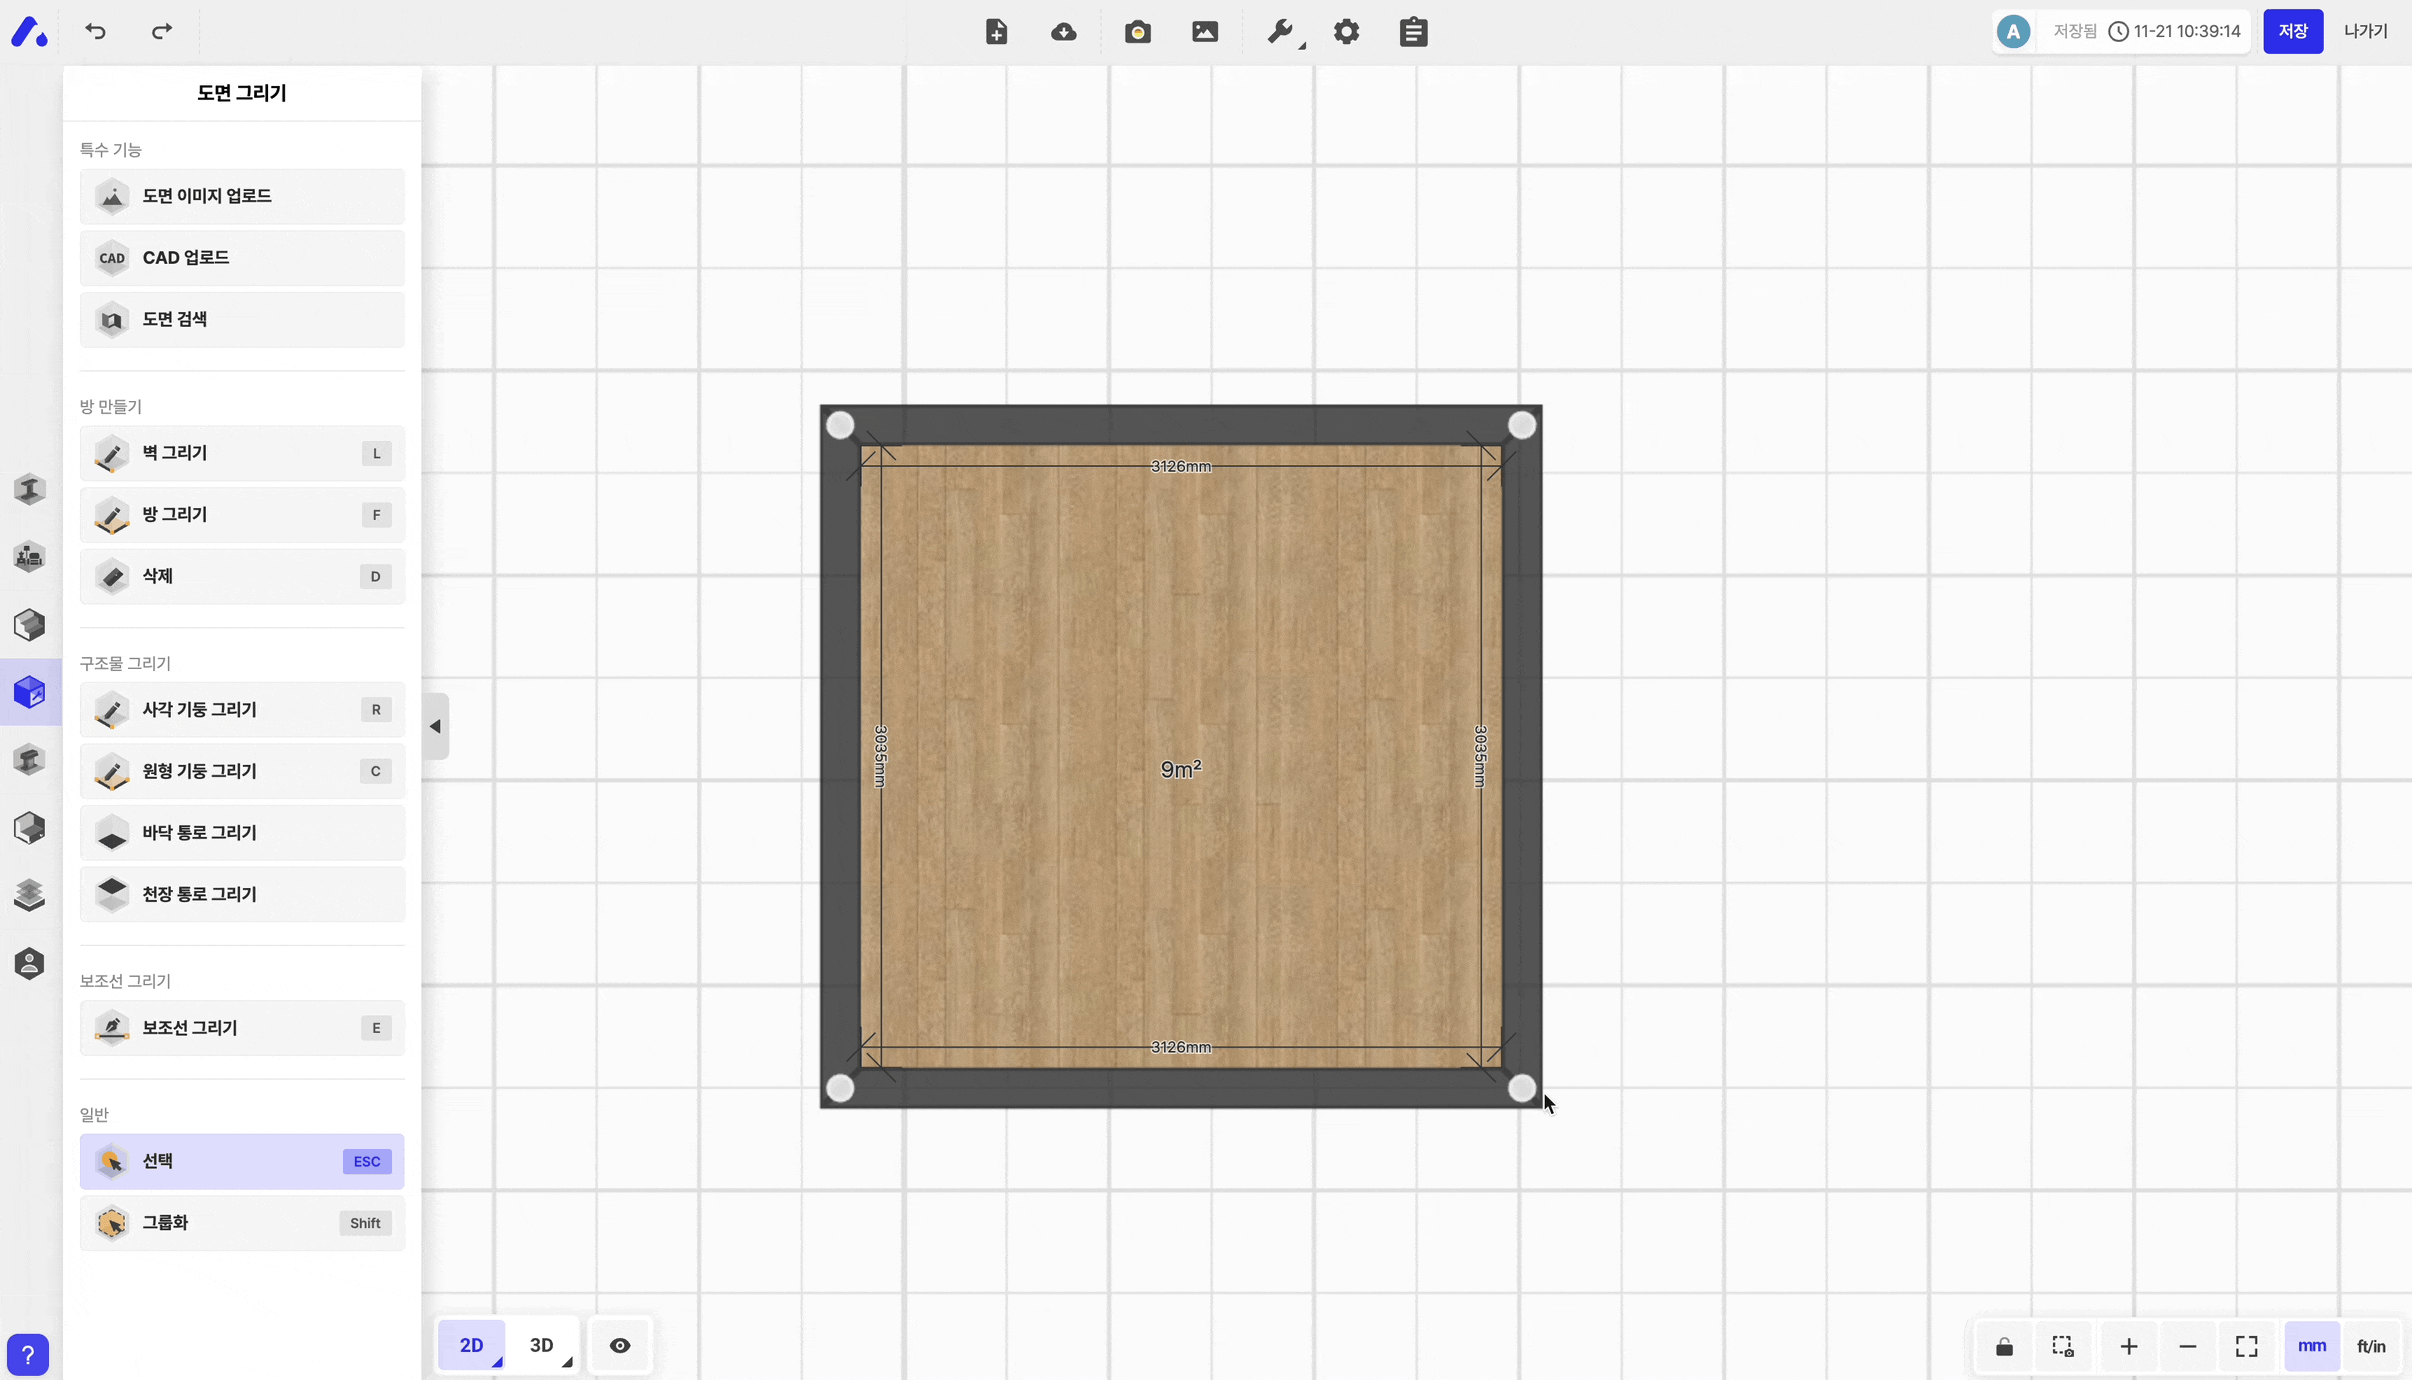Viewport: 2412px width, 1380px height.
Task: Open the wrench tool dropdown
Action: (1282, 32)
